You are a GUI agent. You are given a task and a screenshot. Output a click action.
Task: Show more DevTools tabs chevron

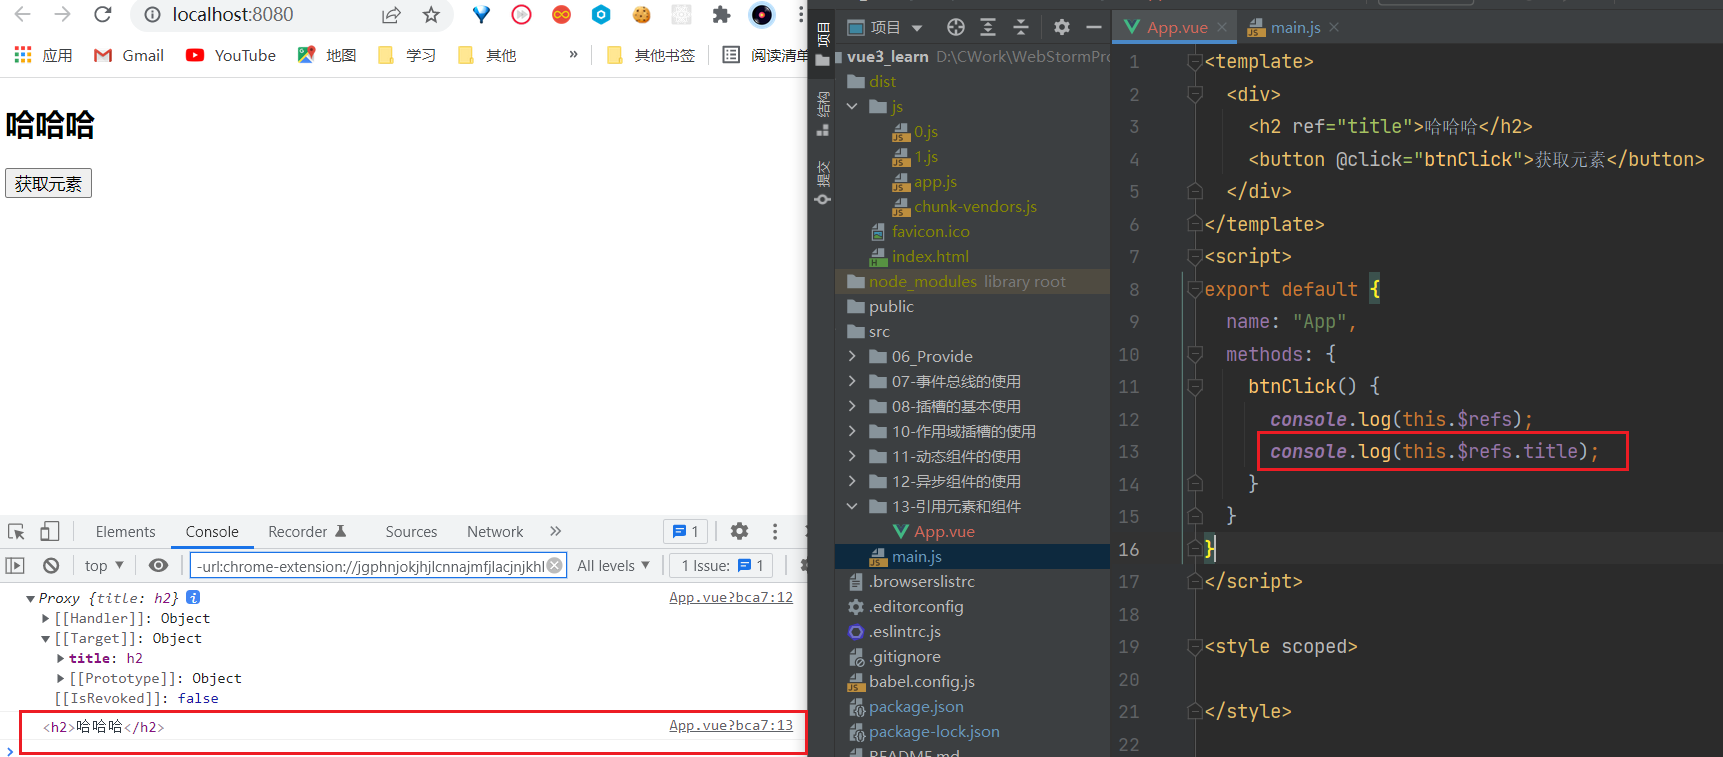click(556, 531)
